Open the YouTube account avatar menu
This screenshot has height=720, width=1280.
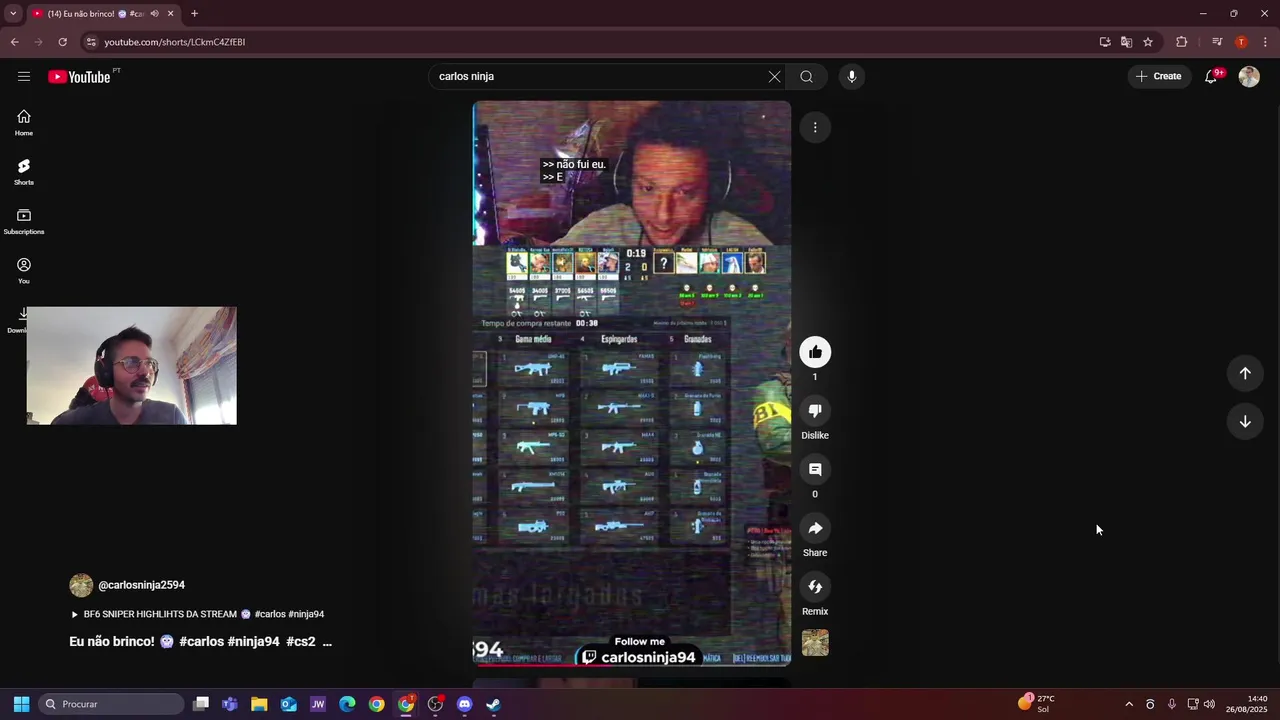[1249, 76]
